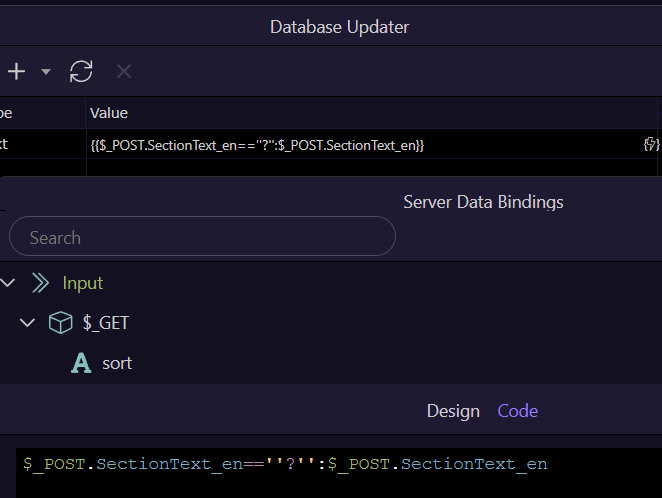Click the refresh icon in Database Updater toolbar
The height and width of the screenshot is (498, 662).
tap(81, 71)
